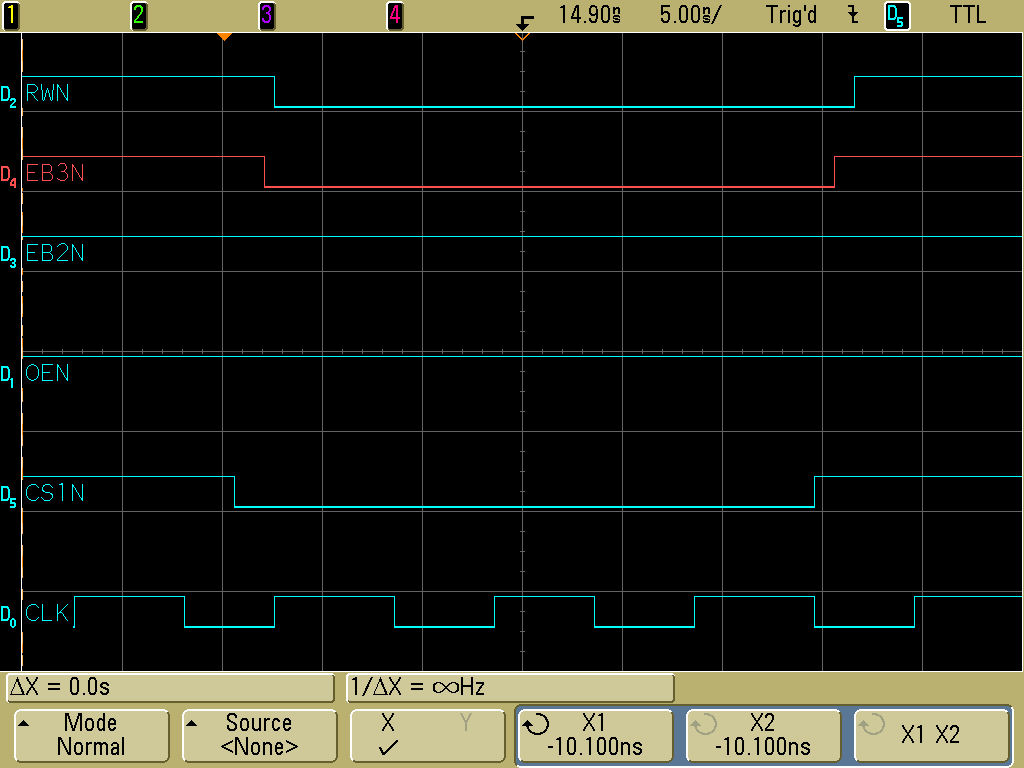Image resolution: width=1024 pixels, height=768 pixels.
Task: Click the D4 EB3N channel marker
Action: coord(9,174)
